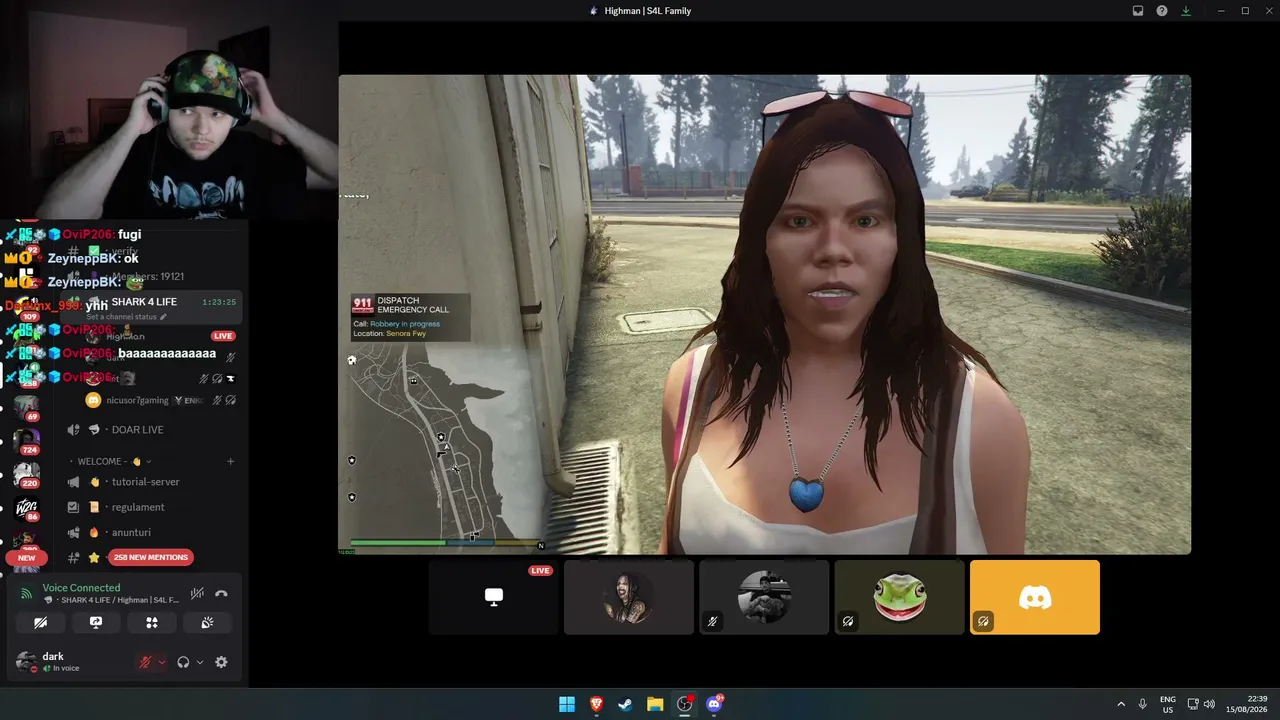Select the black-and-white photo participant tile
This screenshot has width=1280, height=720.
764,597
